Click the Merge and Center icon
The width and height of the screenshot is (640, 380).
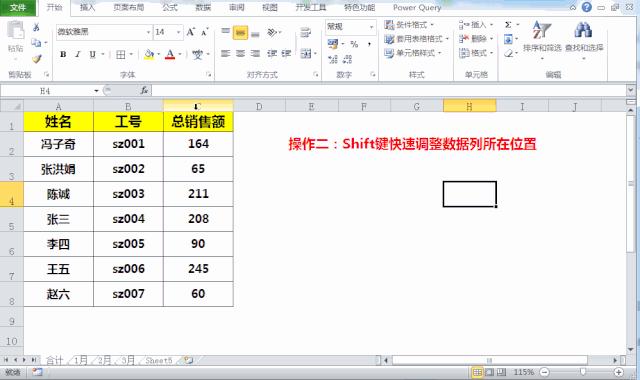point(305,53)
